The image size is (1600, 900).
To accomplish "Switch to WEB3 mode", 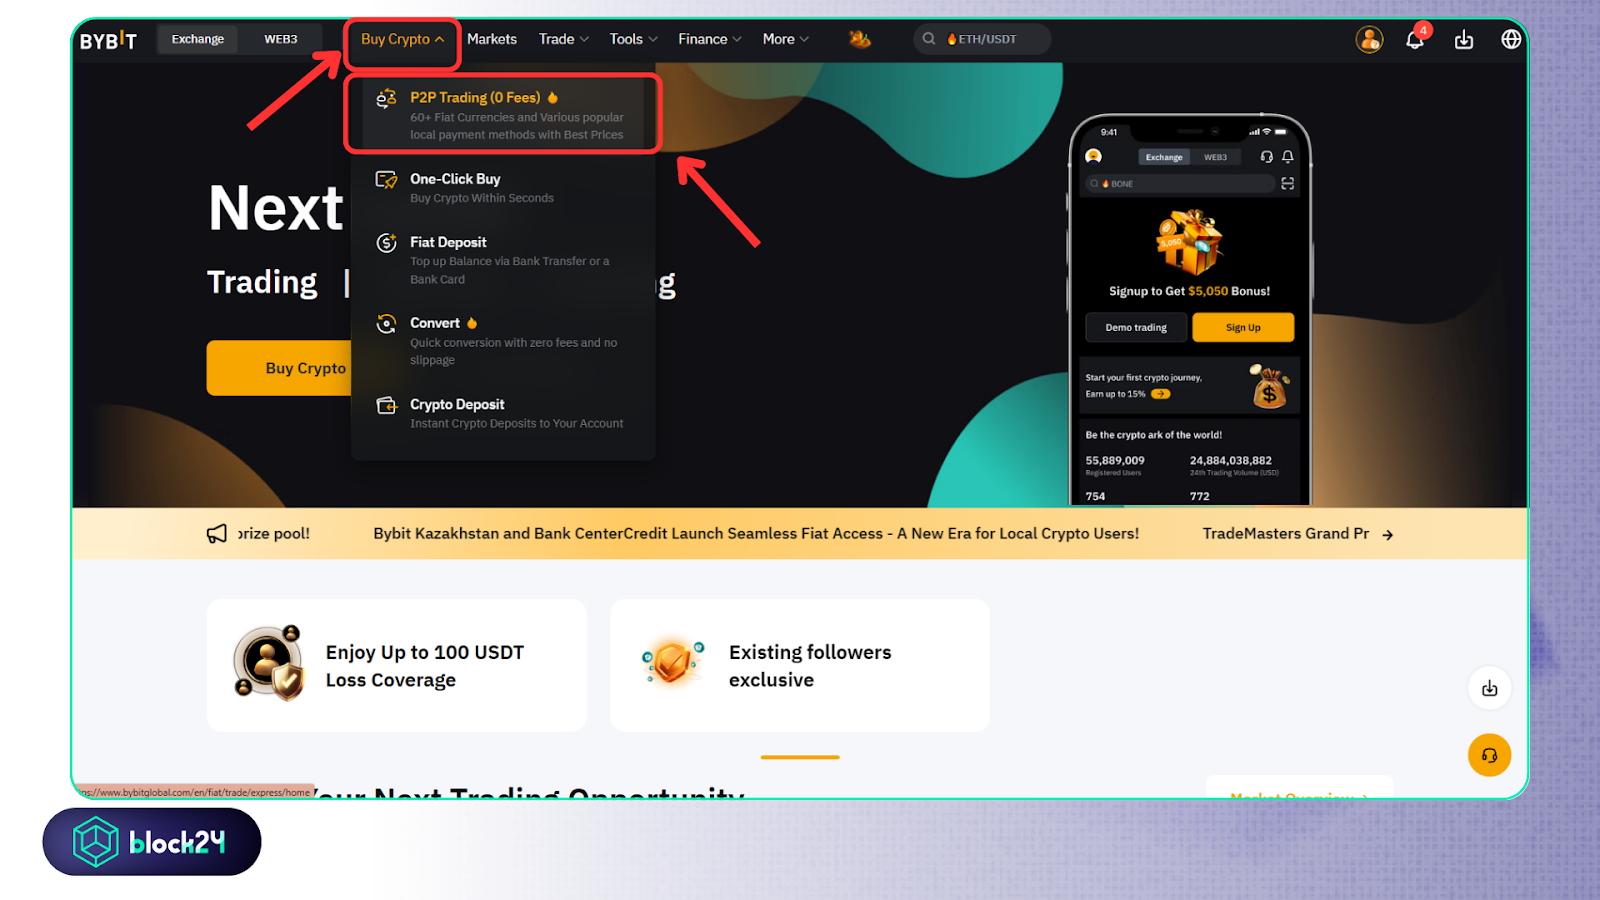I will tap(281, 39).
